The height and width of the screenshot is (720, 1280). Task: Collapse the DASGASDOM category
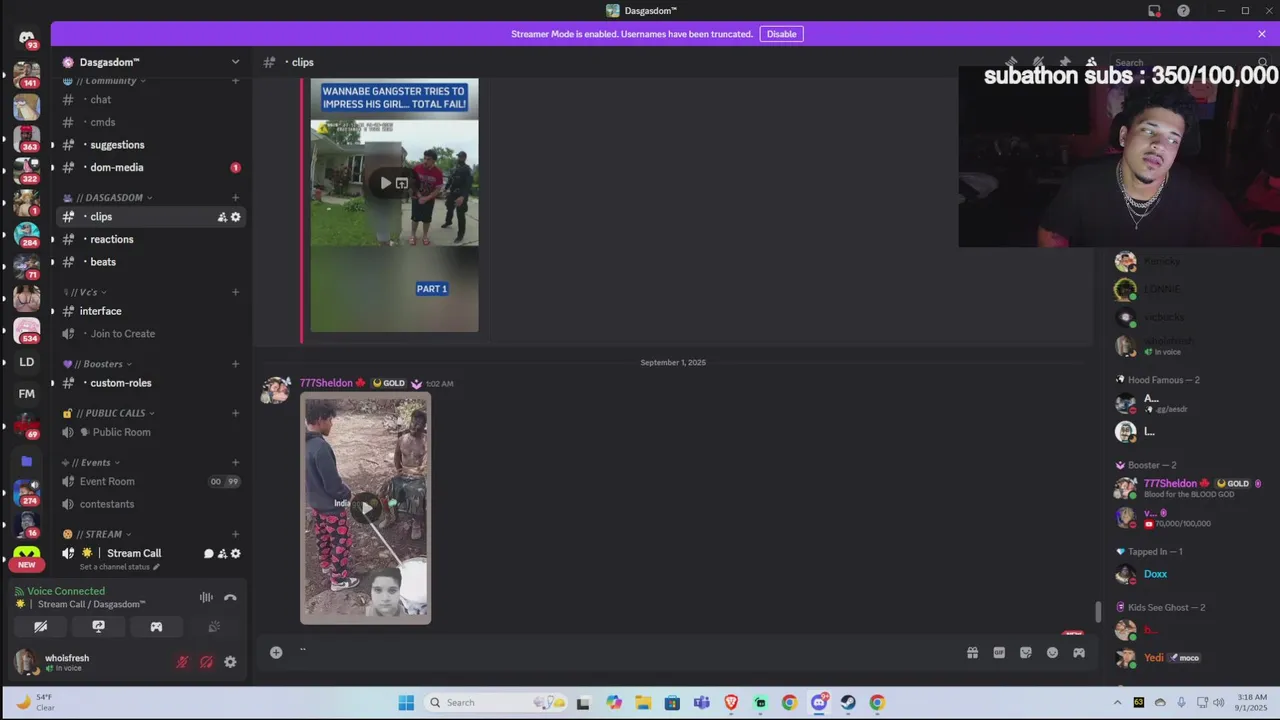[x=107, y=197]
